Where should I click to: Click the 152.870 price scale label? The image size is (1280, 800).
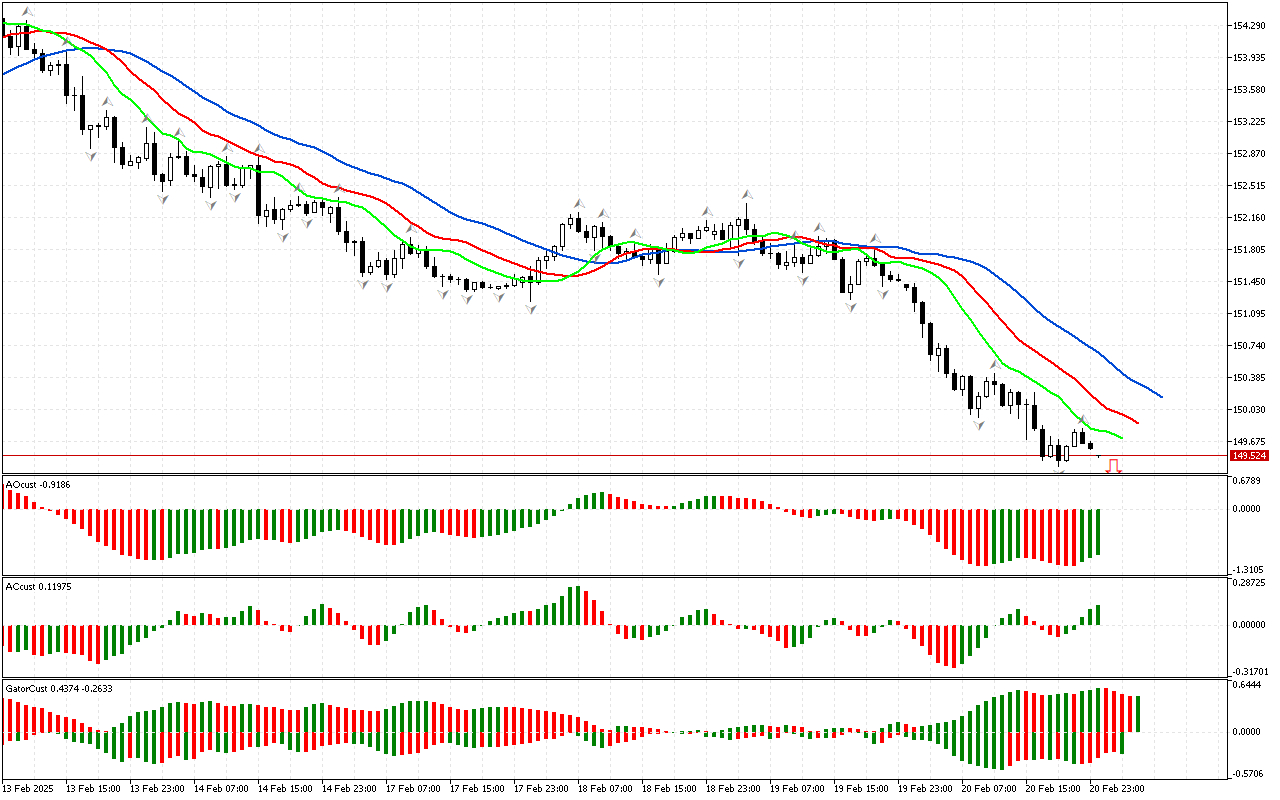(x=1248, y=153)
